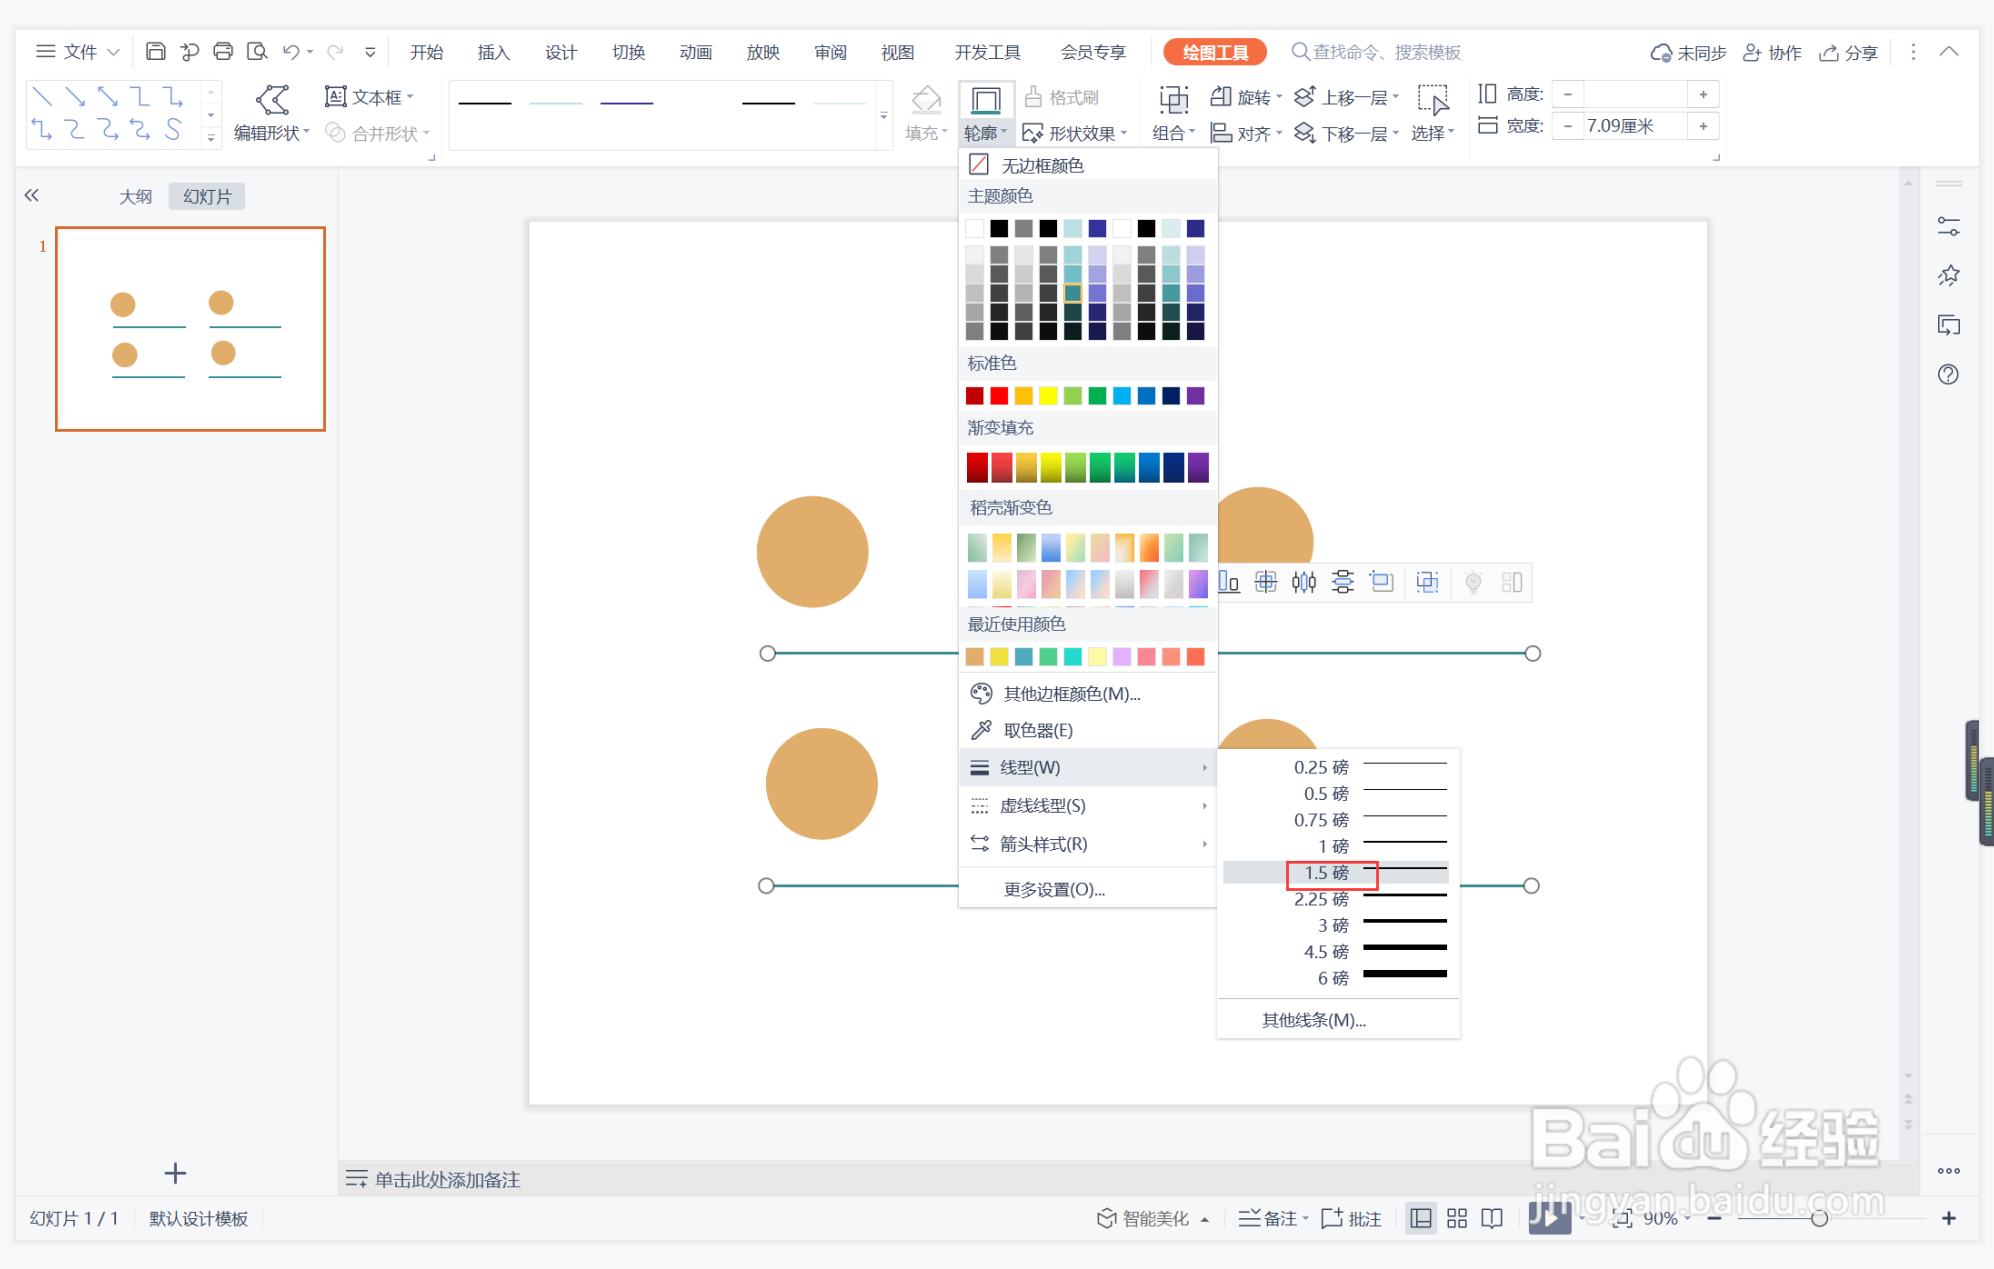Open the Edit Shape tool (编辑形状)
This screenshot has width=1994, height=1269.
(x=272, y=114)
